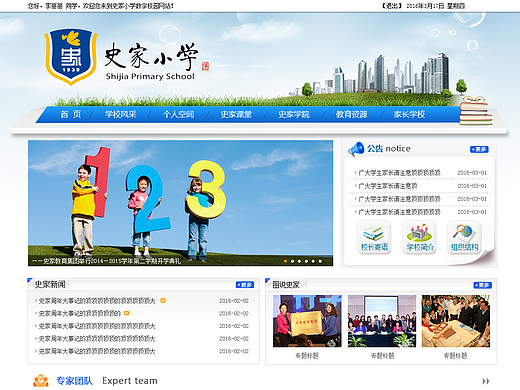Click the welcome greeting text at top left

[x=100, y=6]
